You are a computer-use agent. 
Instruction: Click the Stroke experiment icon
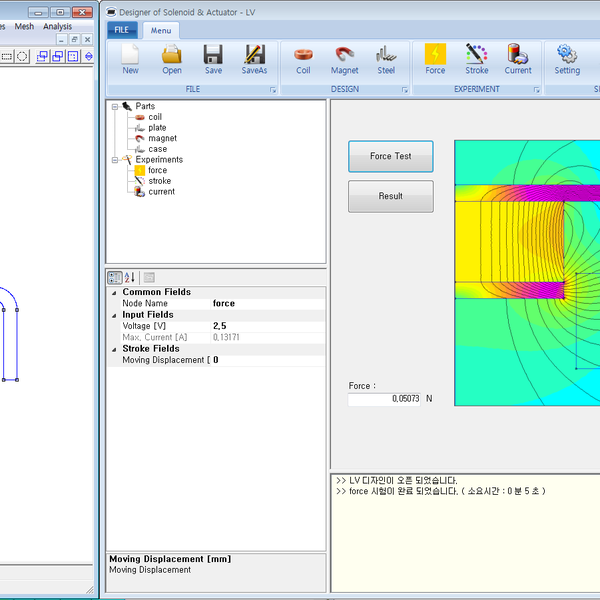477,58
